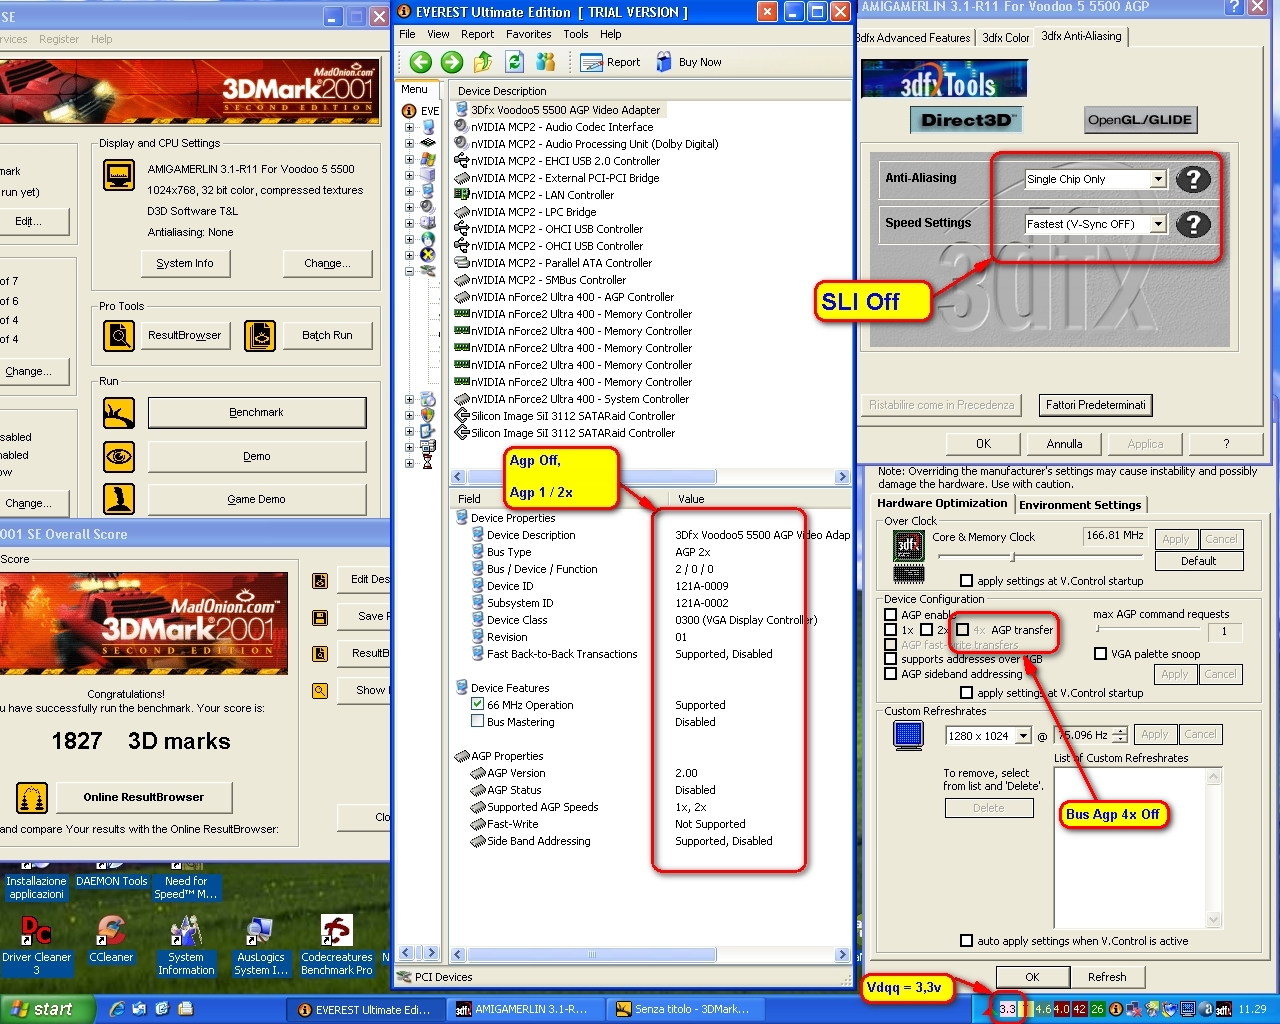
Task: Enable the AGP enable checkbox
Action: pos(890,615)
